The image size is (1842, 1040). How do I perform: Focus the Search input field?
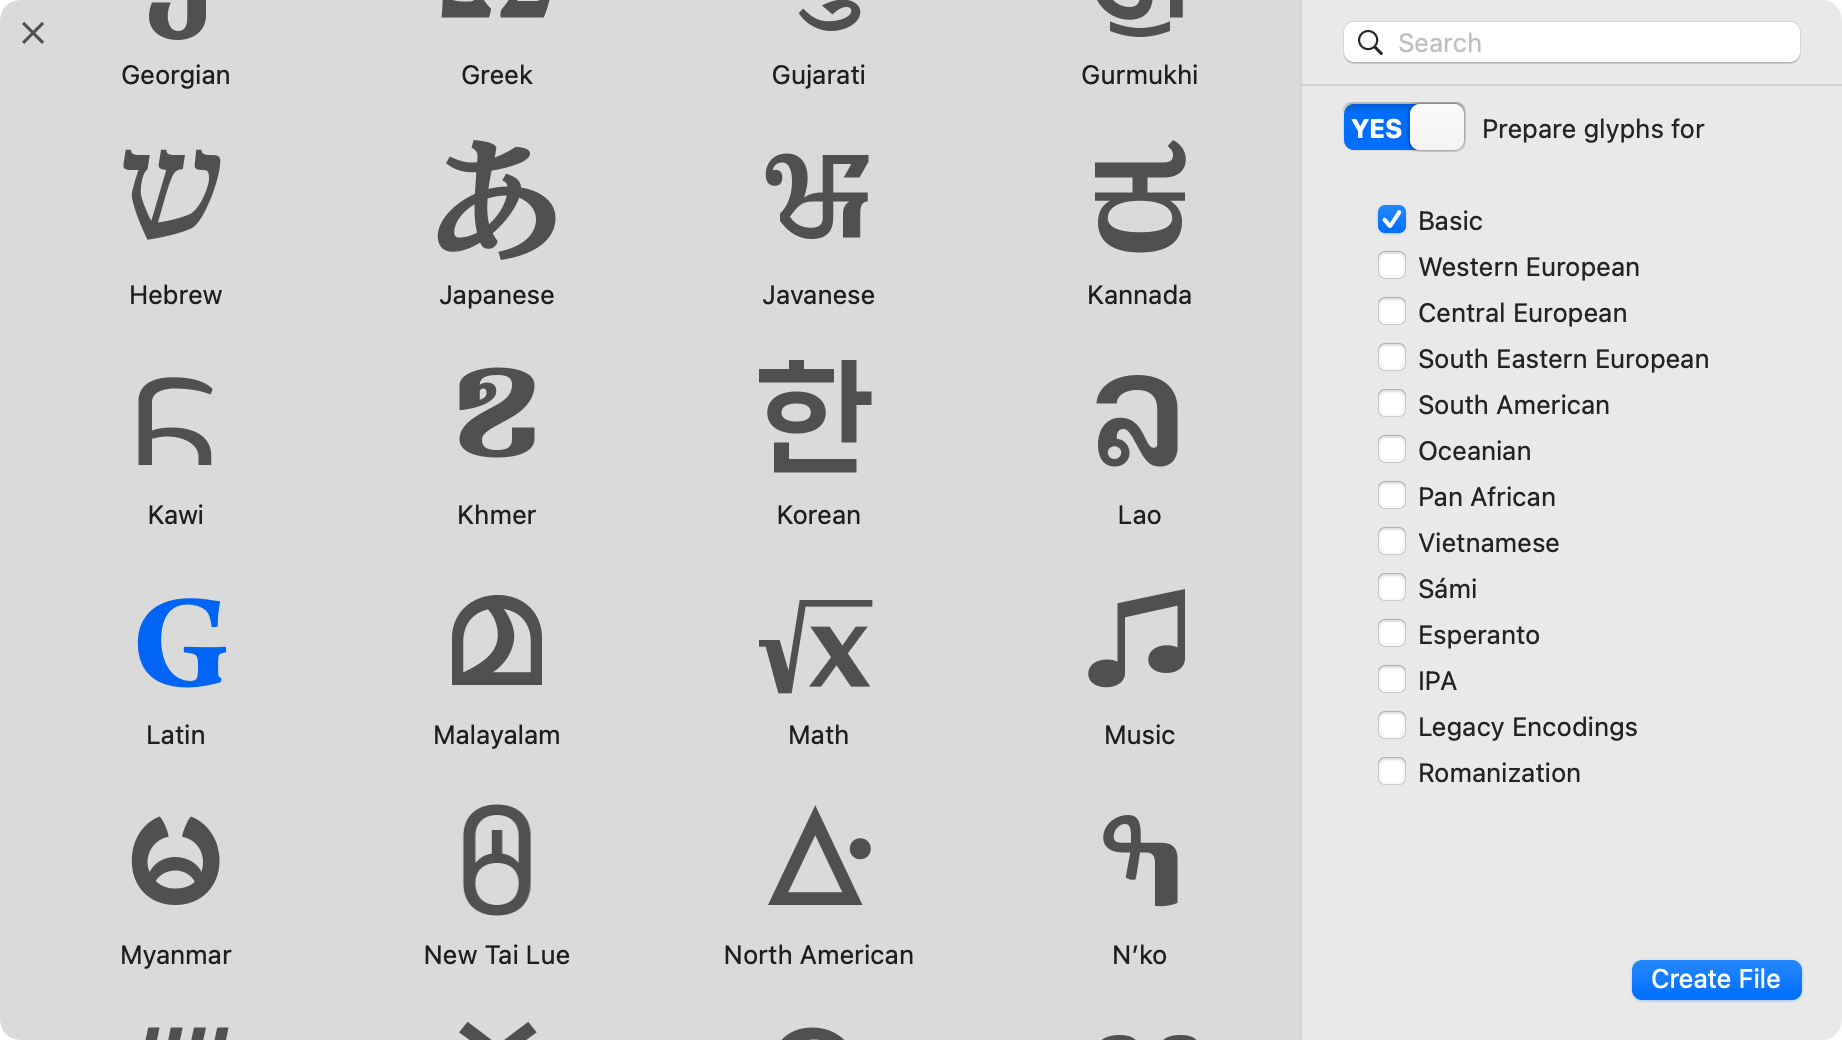pos(1572,43)
